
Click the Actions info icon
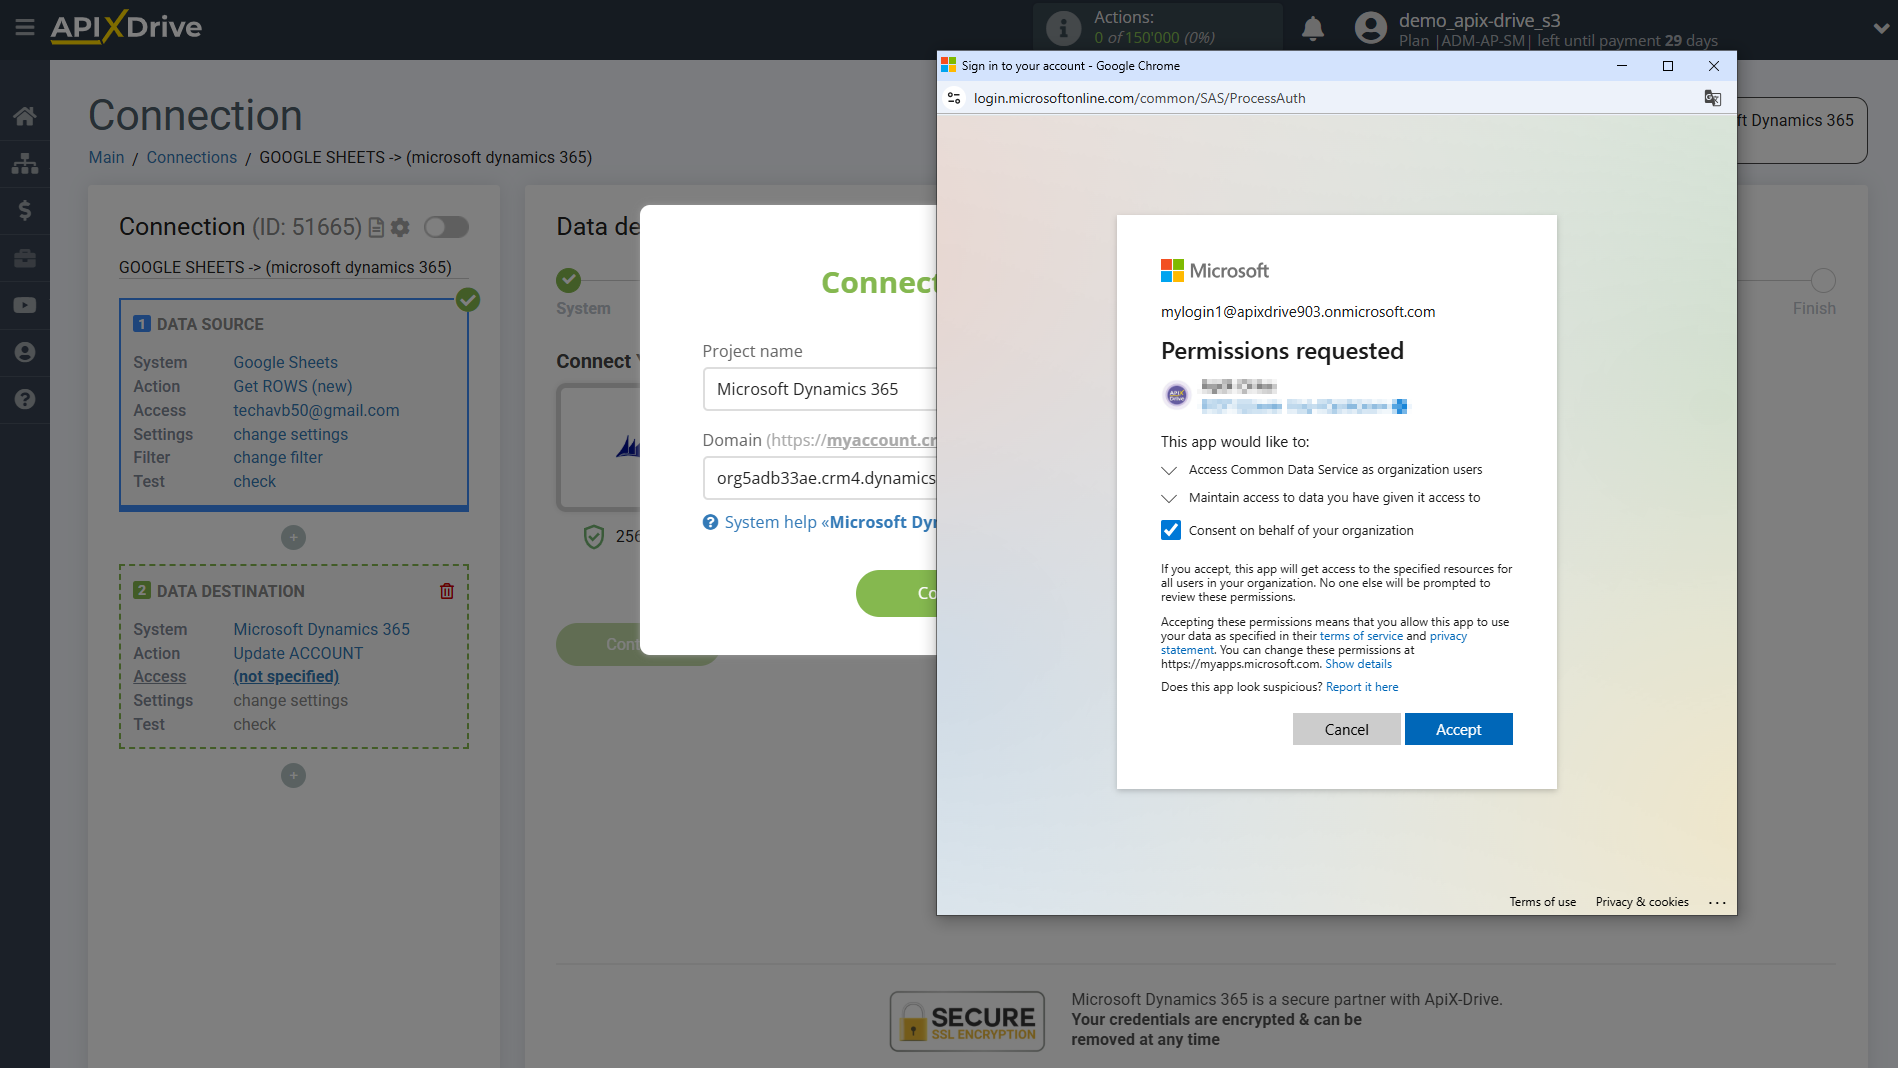coord(1064,28)
